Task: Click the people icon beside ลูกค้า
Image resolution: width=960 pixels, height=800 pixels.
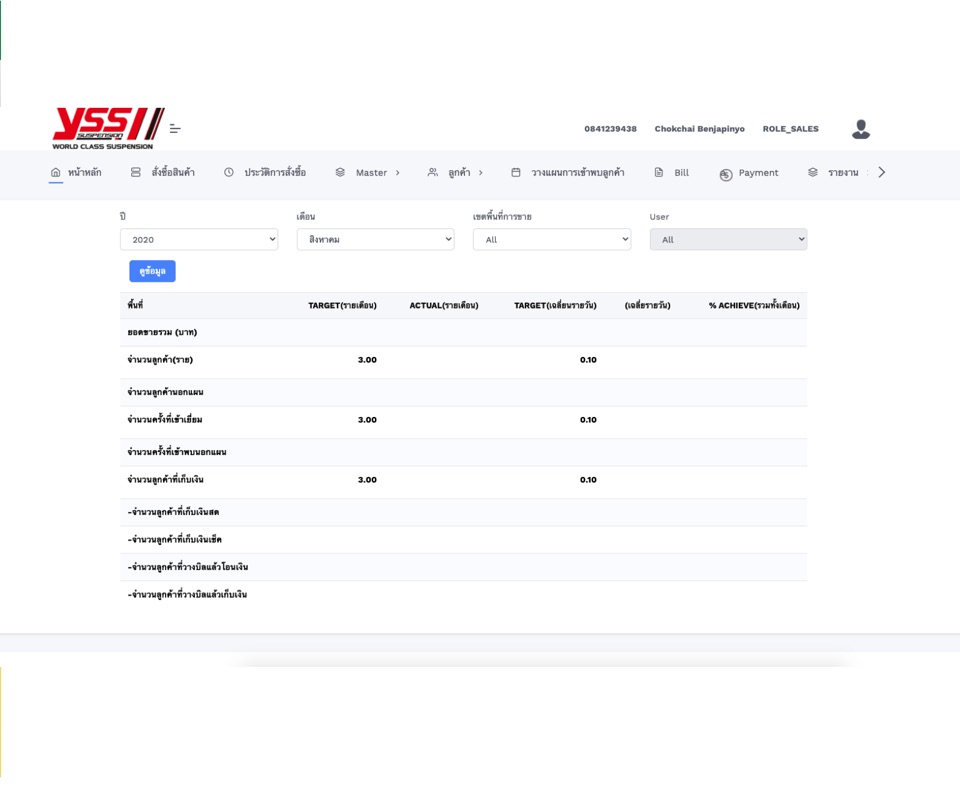Action: click(x=433, y=173)
